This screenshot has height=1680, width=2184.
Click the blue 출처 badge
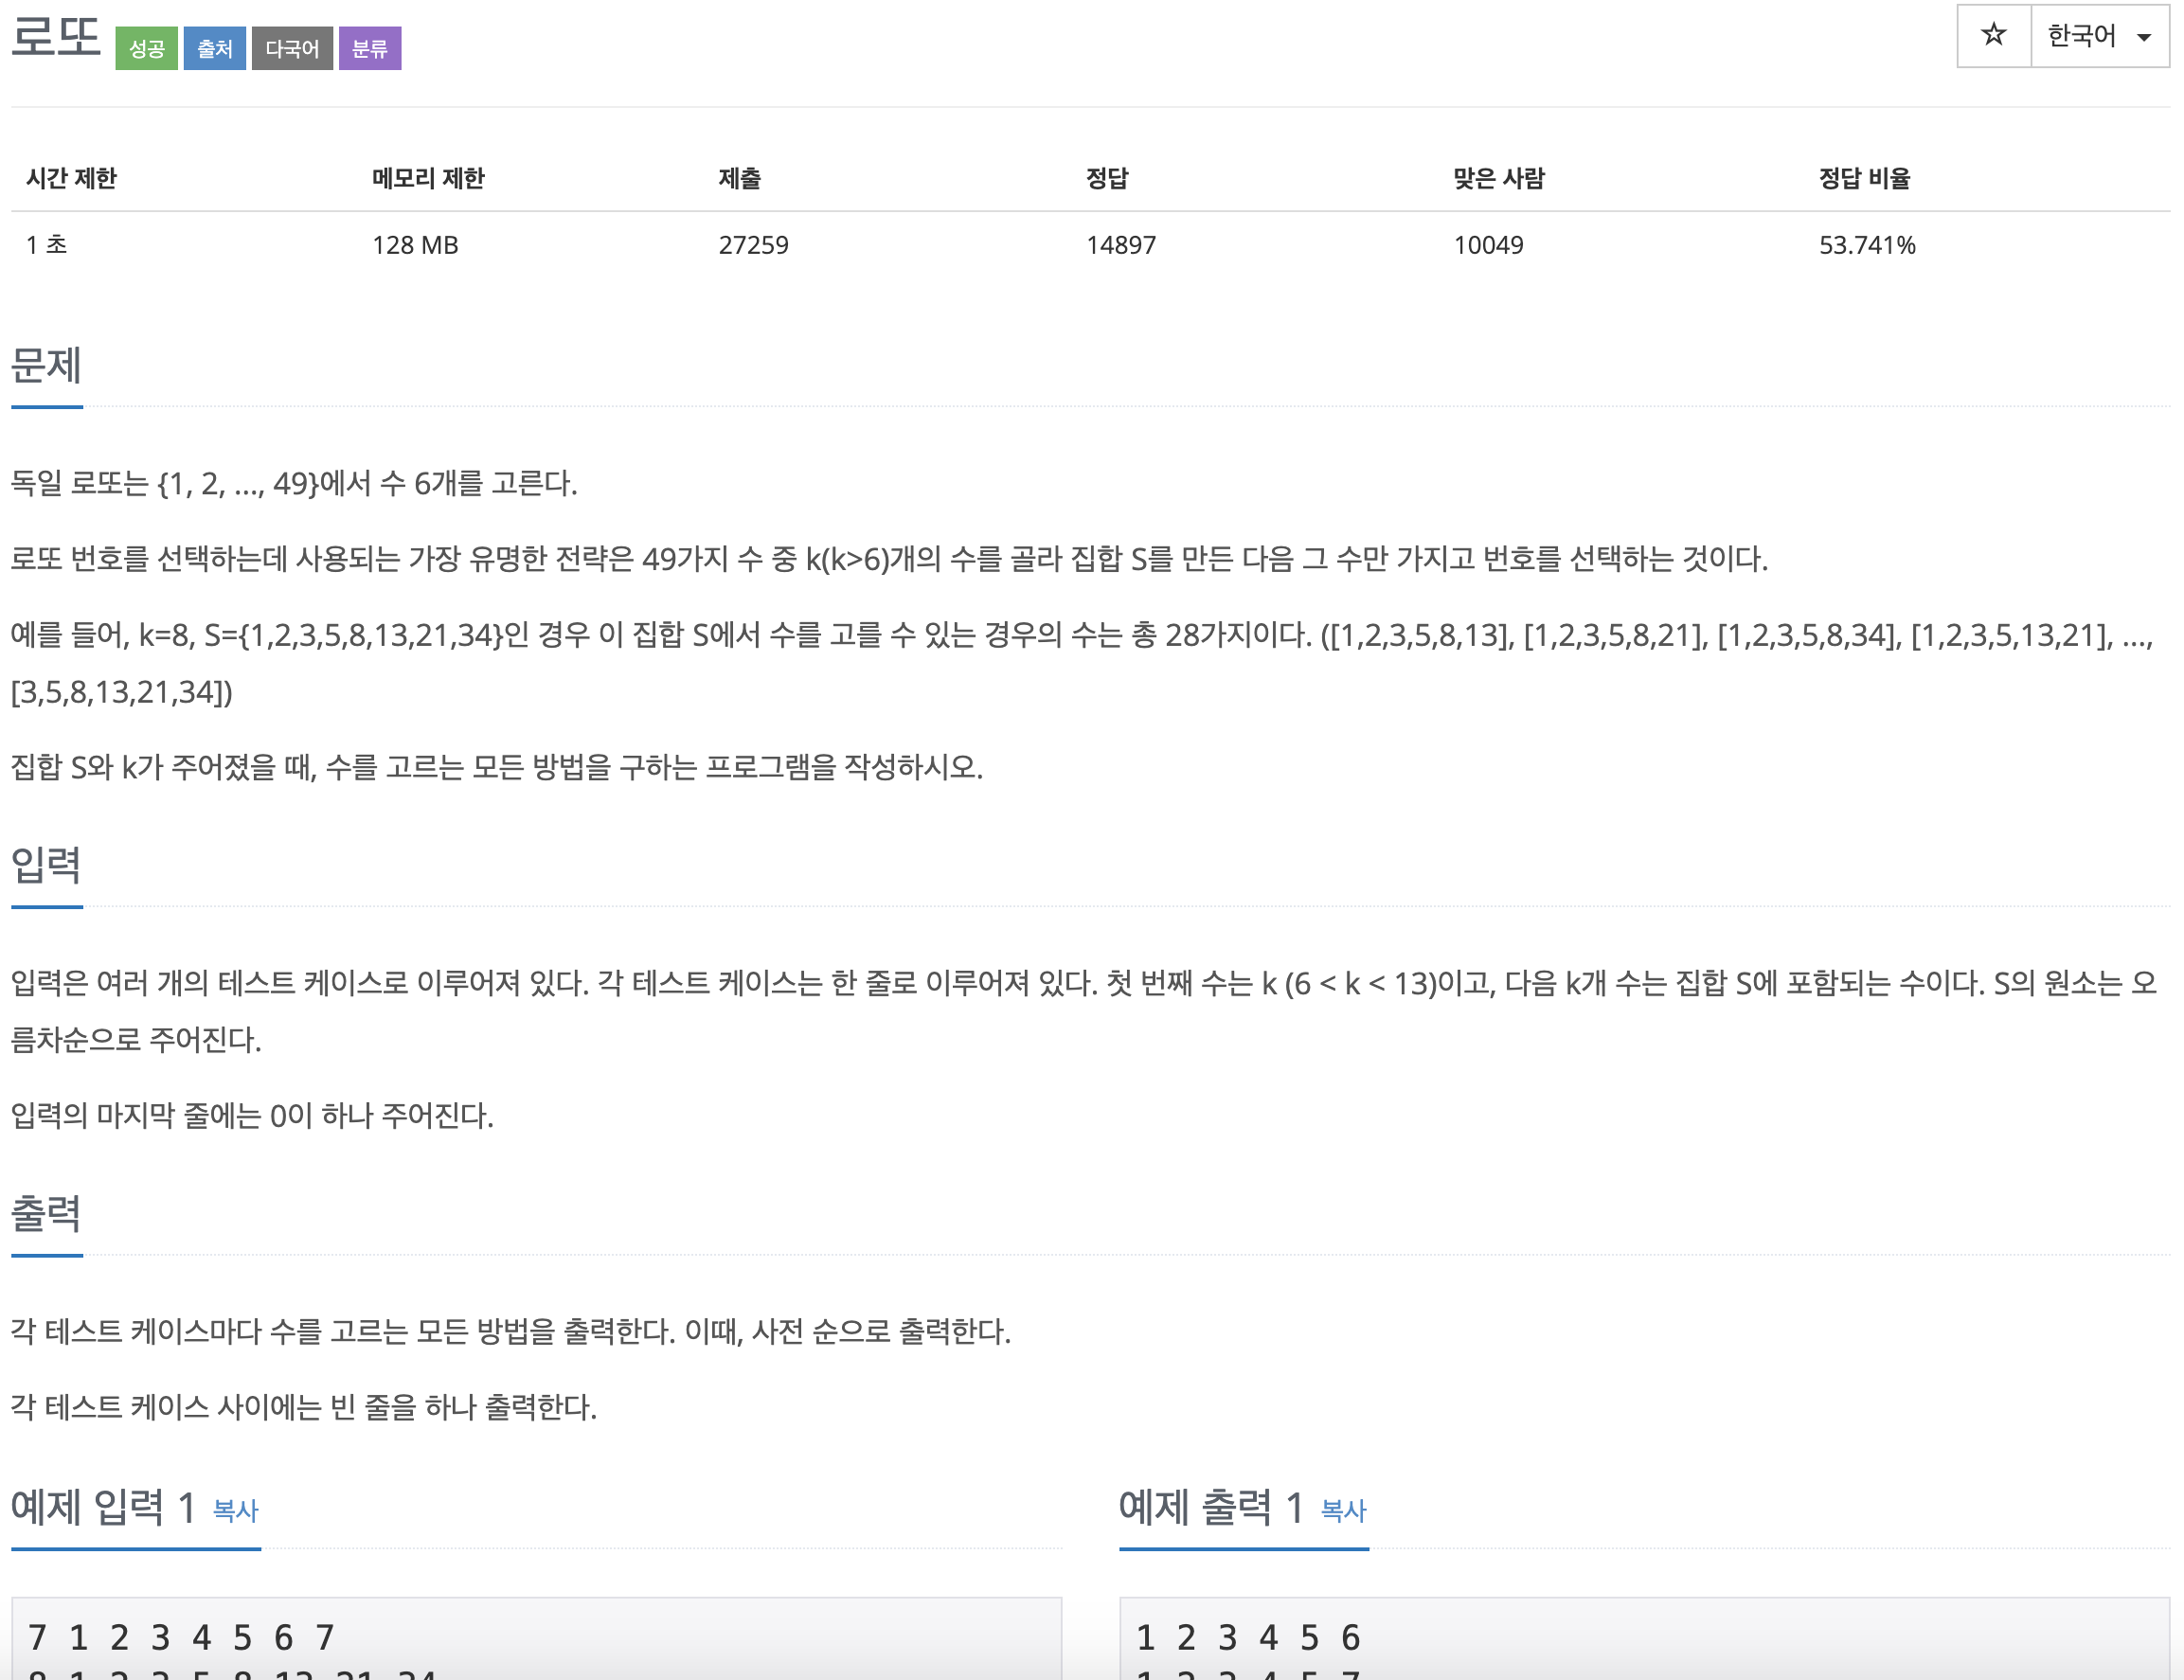214,48
